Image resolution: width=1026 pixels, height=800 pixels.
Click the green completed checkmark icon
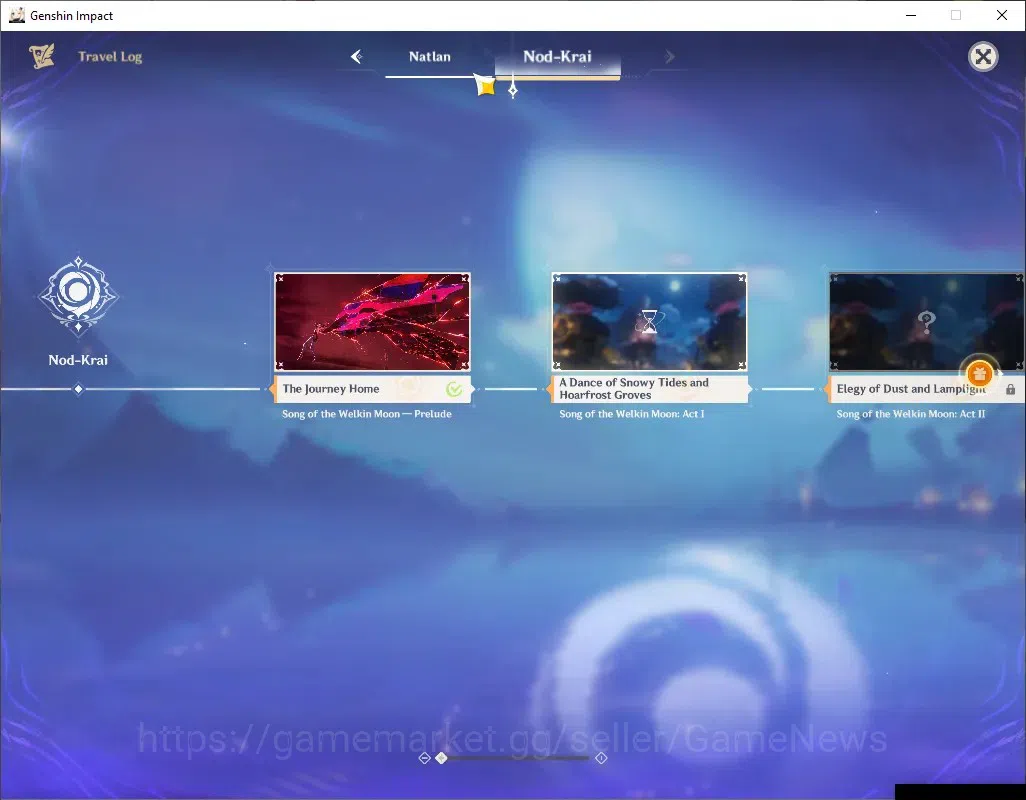click(x=453, y=389)
